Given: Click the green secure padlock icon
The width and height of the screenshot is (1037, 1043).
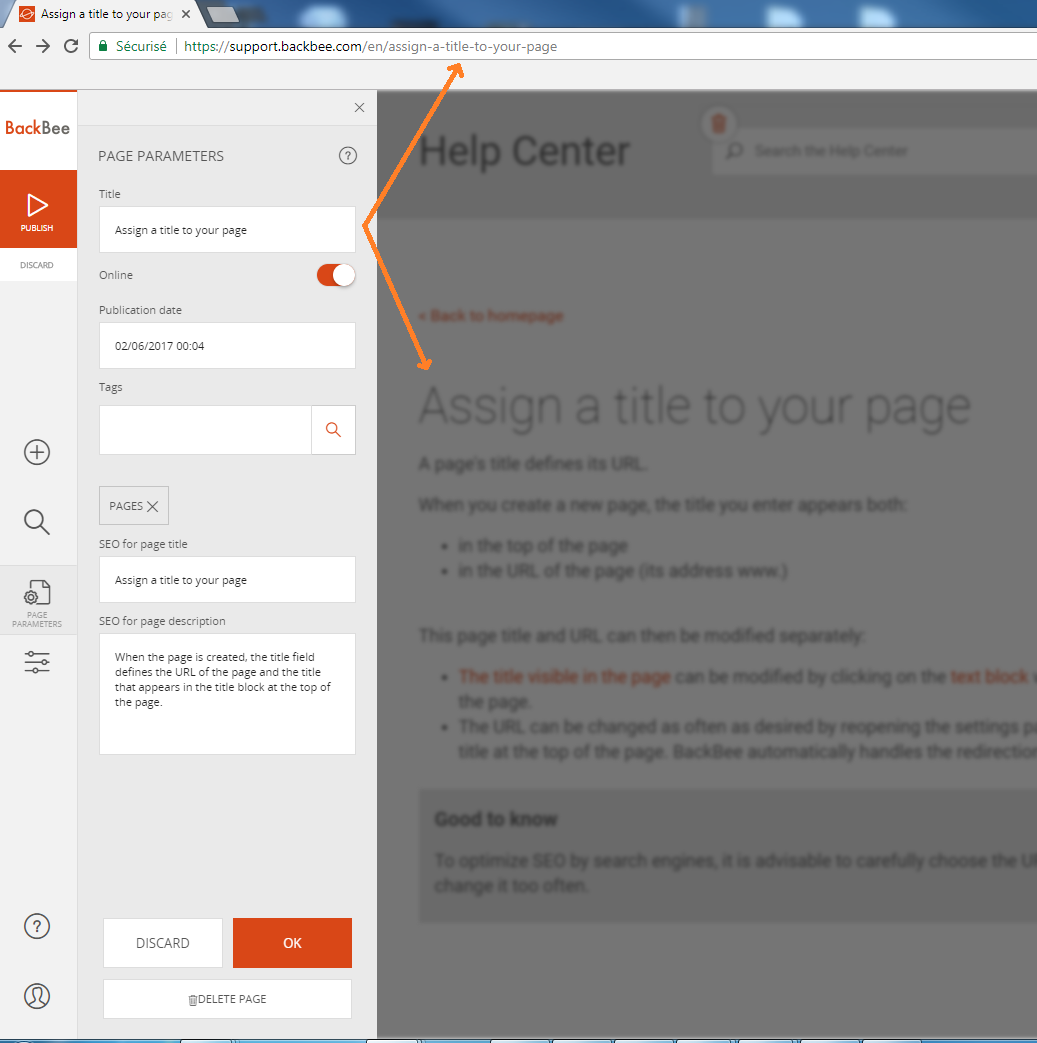Looking at the screenshot, I should pyautogui.click(x=102, y=46).
